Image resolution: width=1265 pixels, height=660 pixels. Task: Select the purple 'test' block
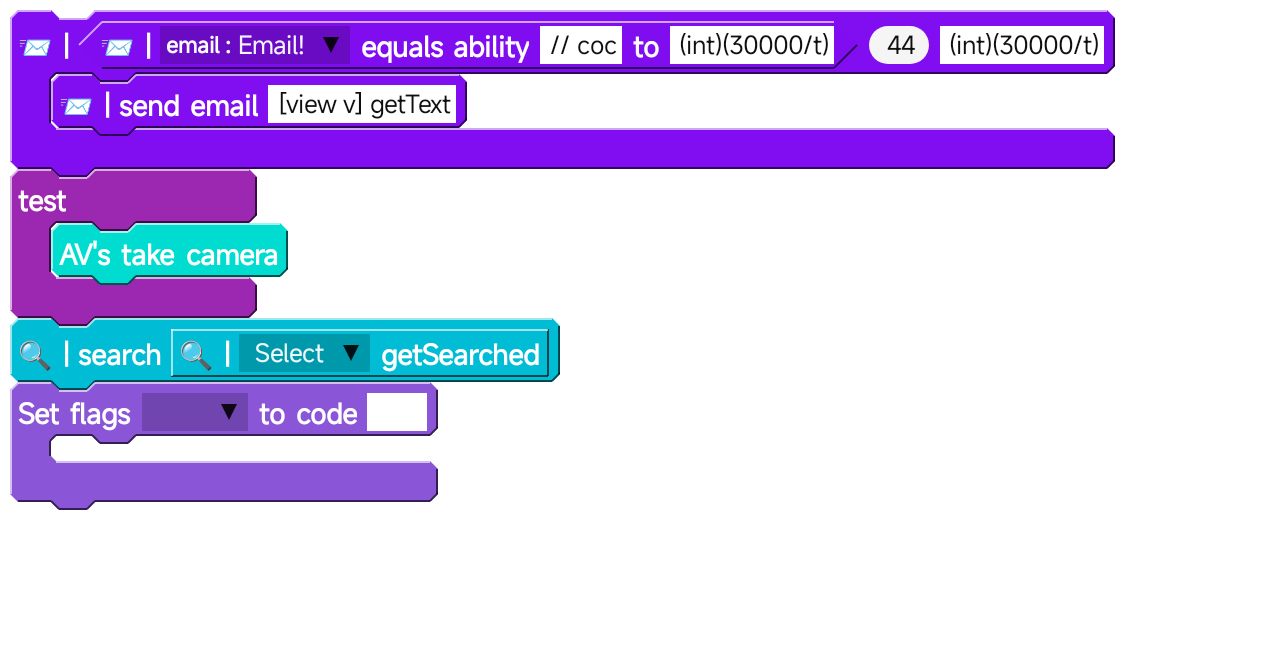(42, 201)
